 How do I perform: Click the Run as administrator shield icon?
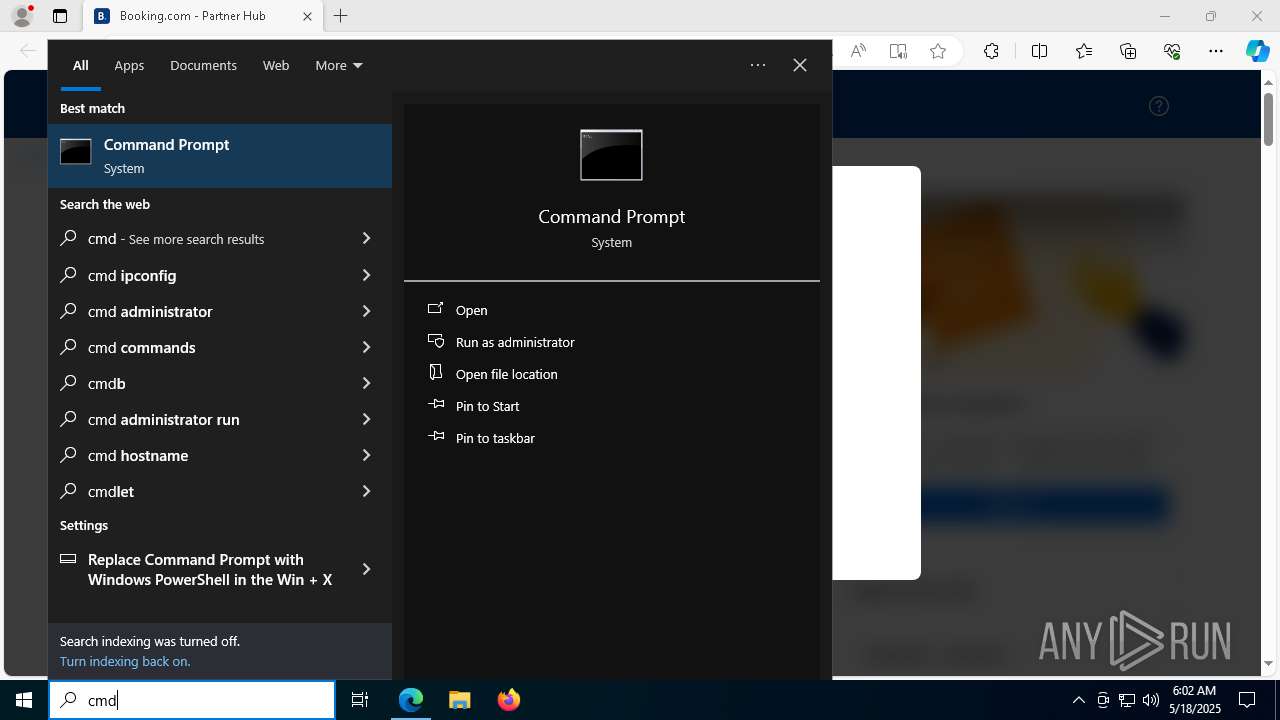click(x=436, y=341)
